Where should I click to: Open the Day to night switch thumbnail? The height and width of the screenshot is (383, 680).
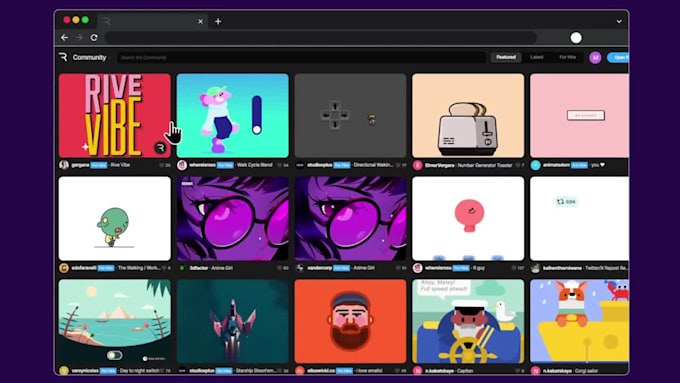point(115,321)
